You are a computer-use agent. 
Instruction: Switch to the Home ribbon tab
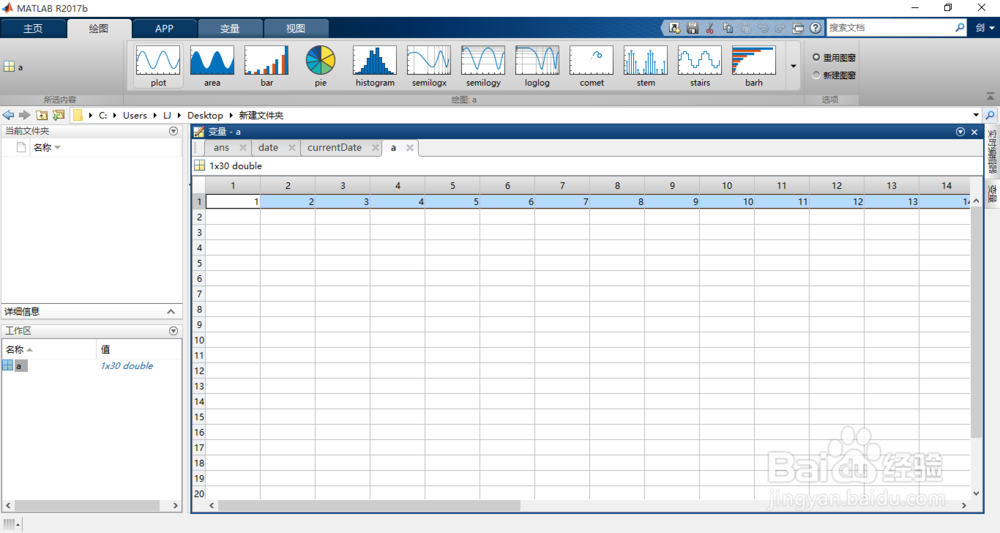33,29
